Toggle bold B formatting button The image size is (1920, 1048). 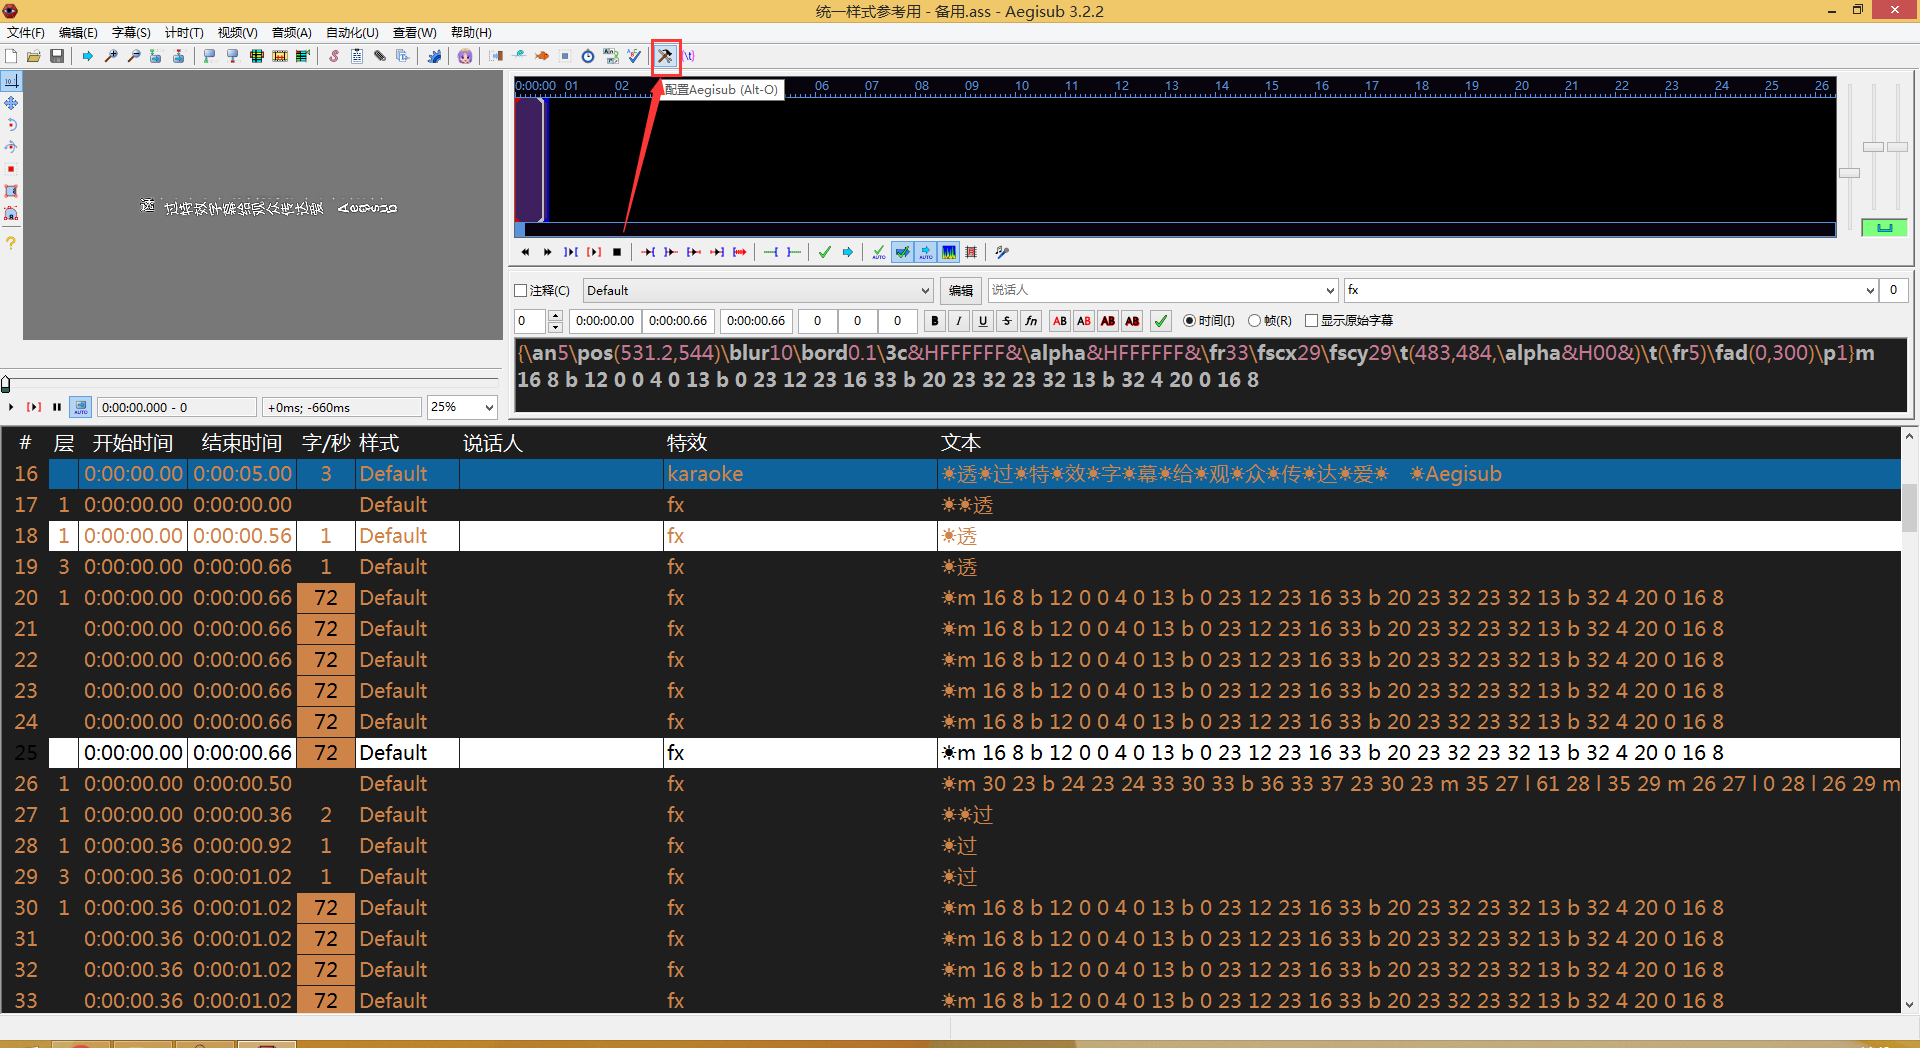(935, 321)
